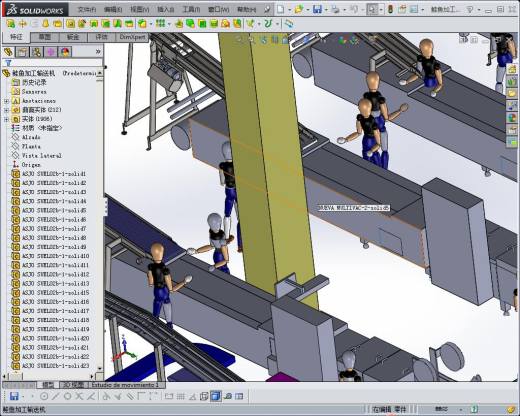This screenshot has width=520, height=416.
Task: Click the New document icon
Action: pyautogui.click(x=280, y=9)
